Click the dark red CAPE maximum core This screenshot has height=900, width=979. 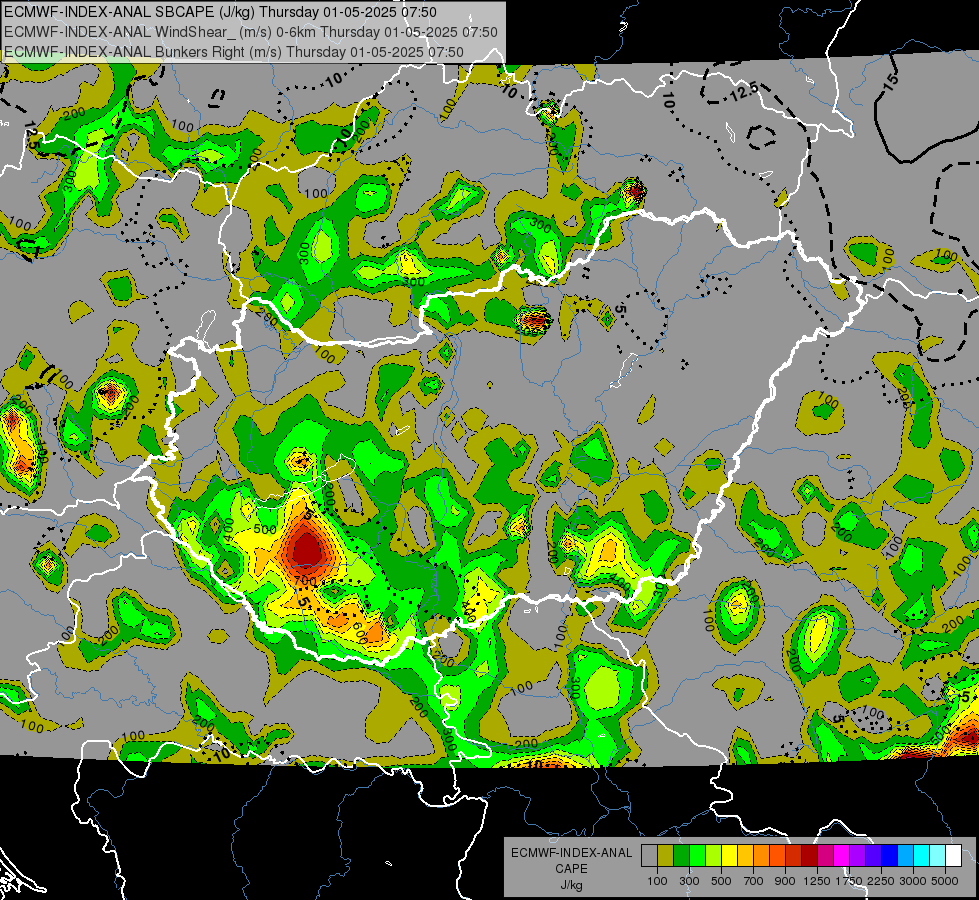[x=306, y=548]
